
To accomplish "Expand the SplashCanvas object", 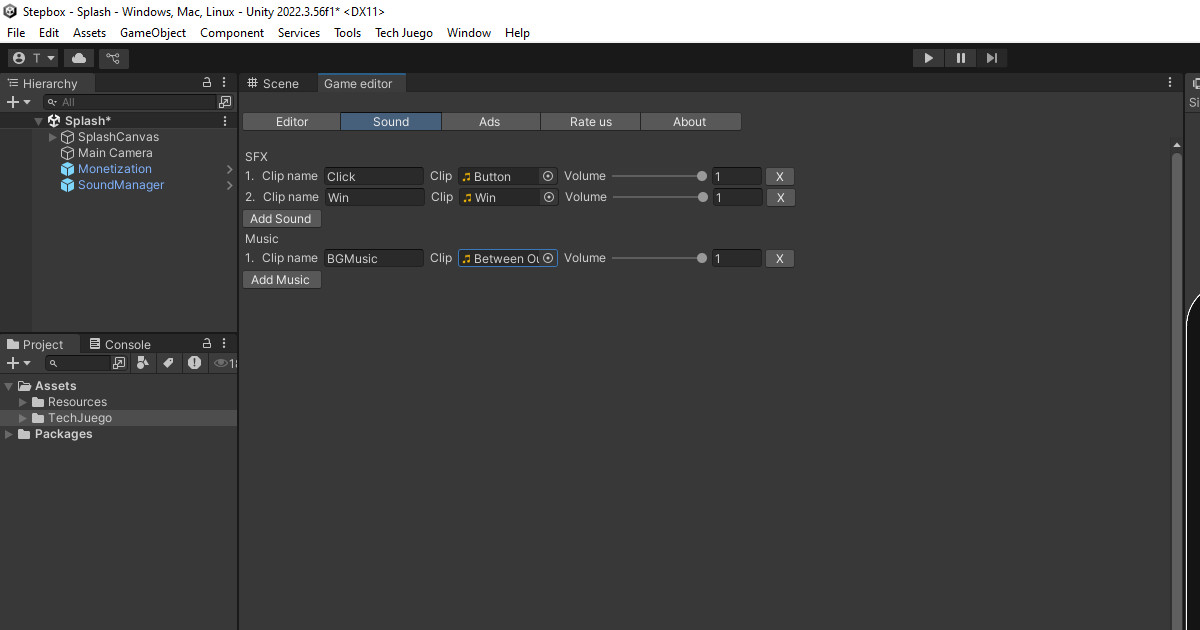I will pyautogui.click(x=53, y=137).
